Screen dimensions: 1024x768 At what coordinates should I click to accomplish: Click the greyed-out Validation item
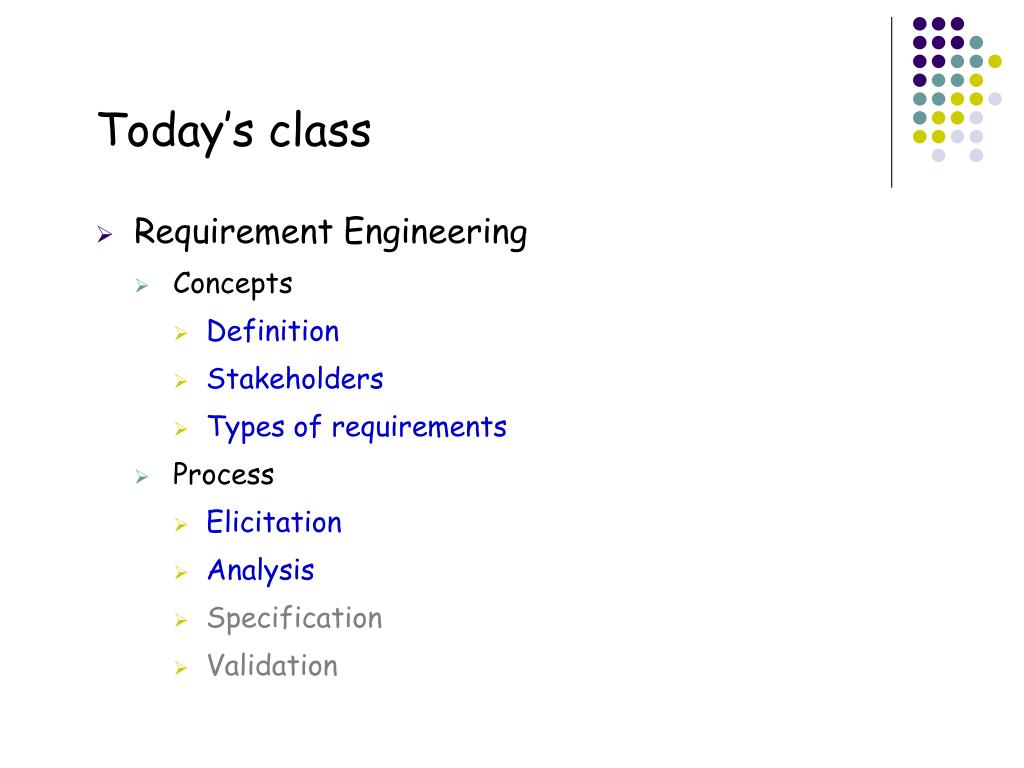click(x=272, y=666)
